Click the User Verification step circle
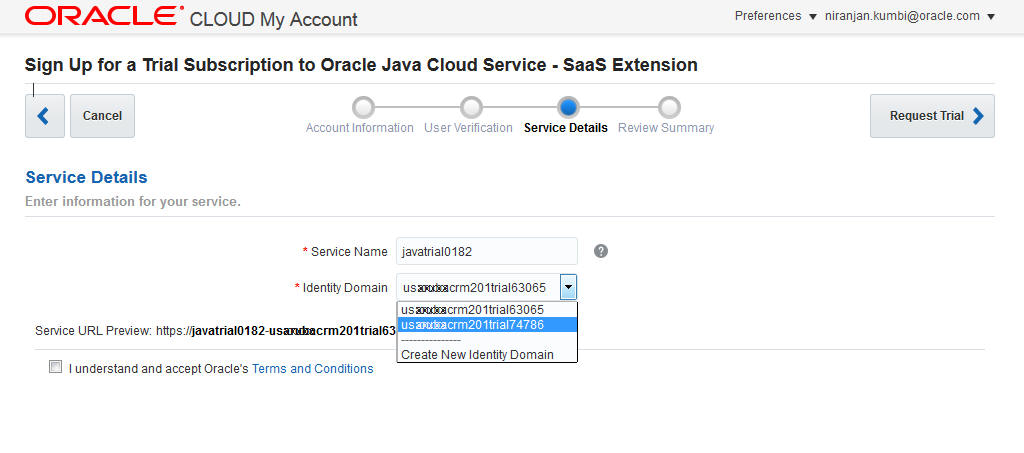The image size is (1024, 453). tap(470, 107)
